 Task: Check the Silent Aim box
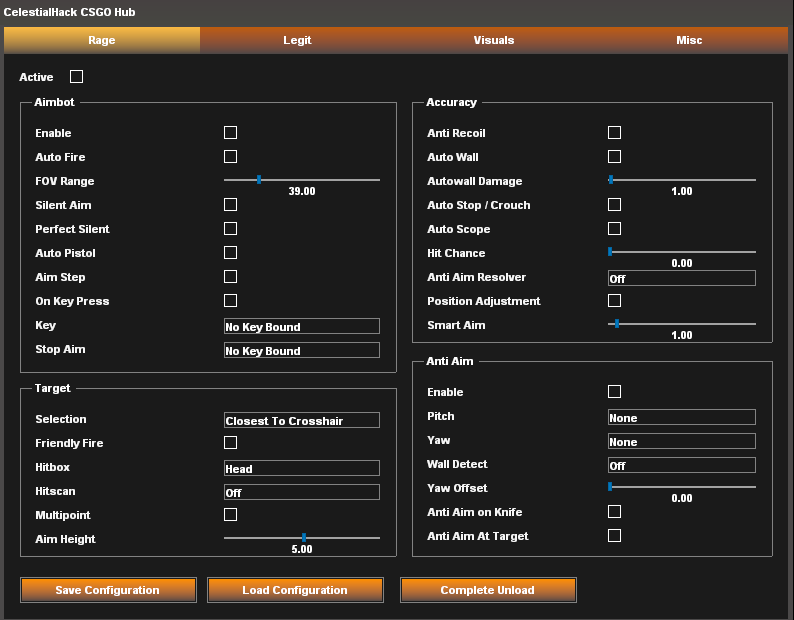(x=230, y=205)
